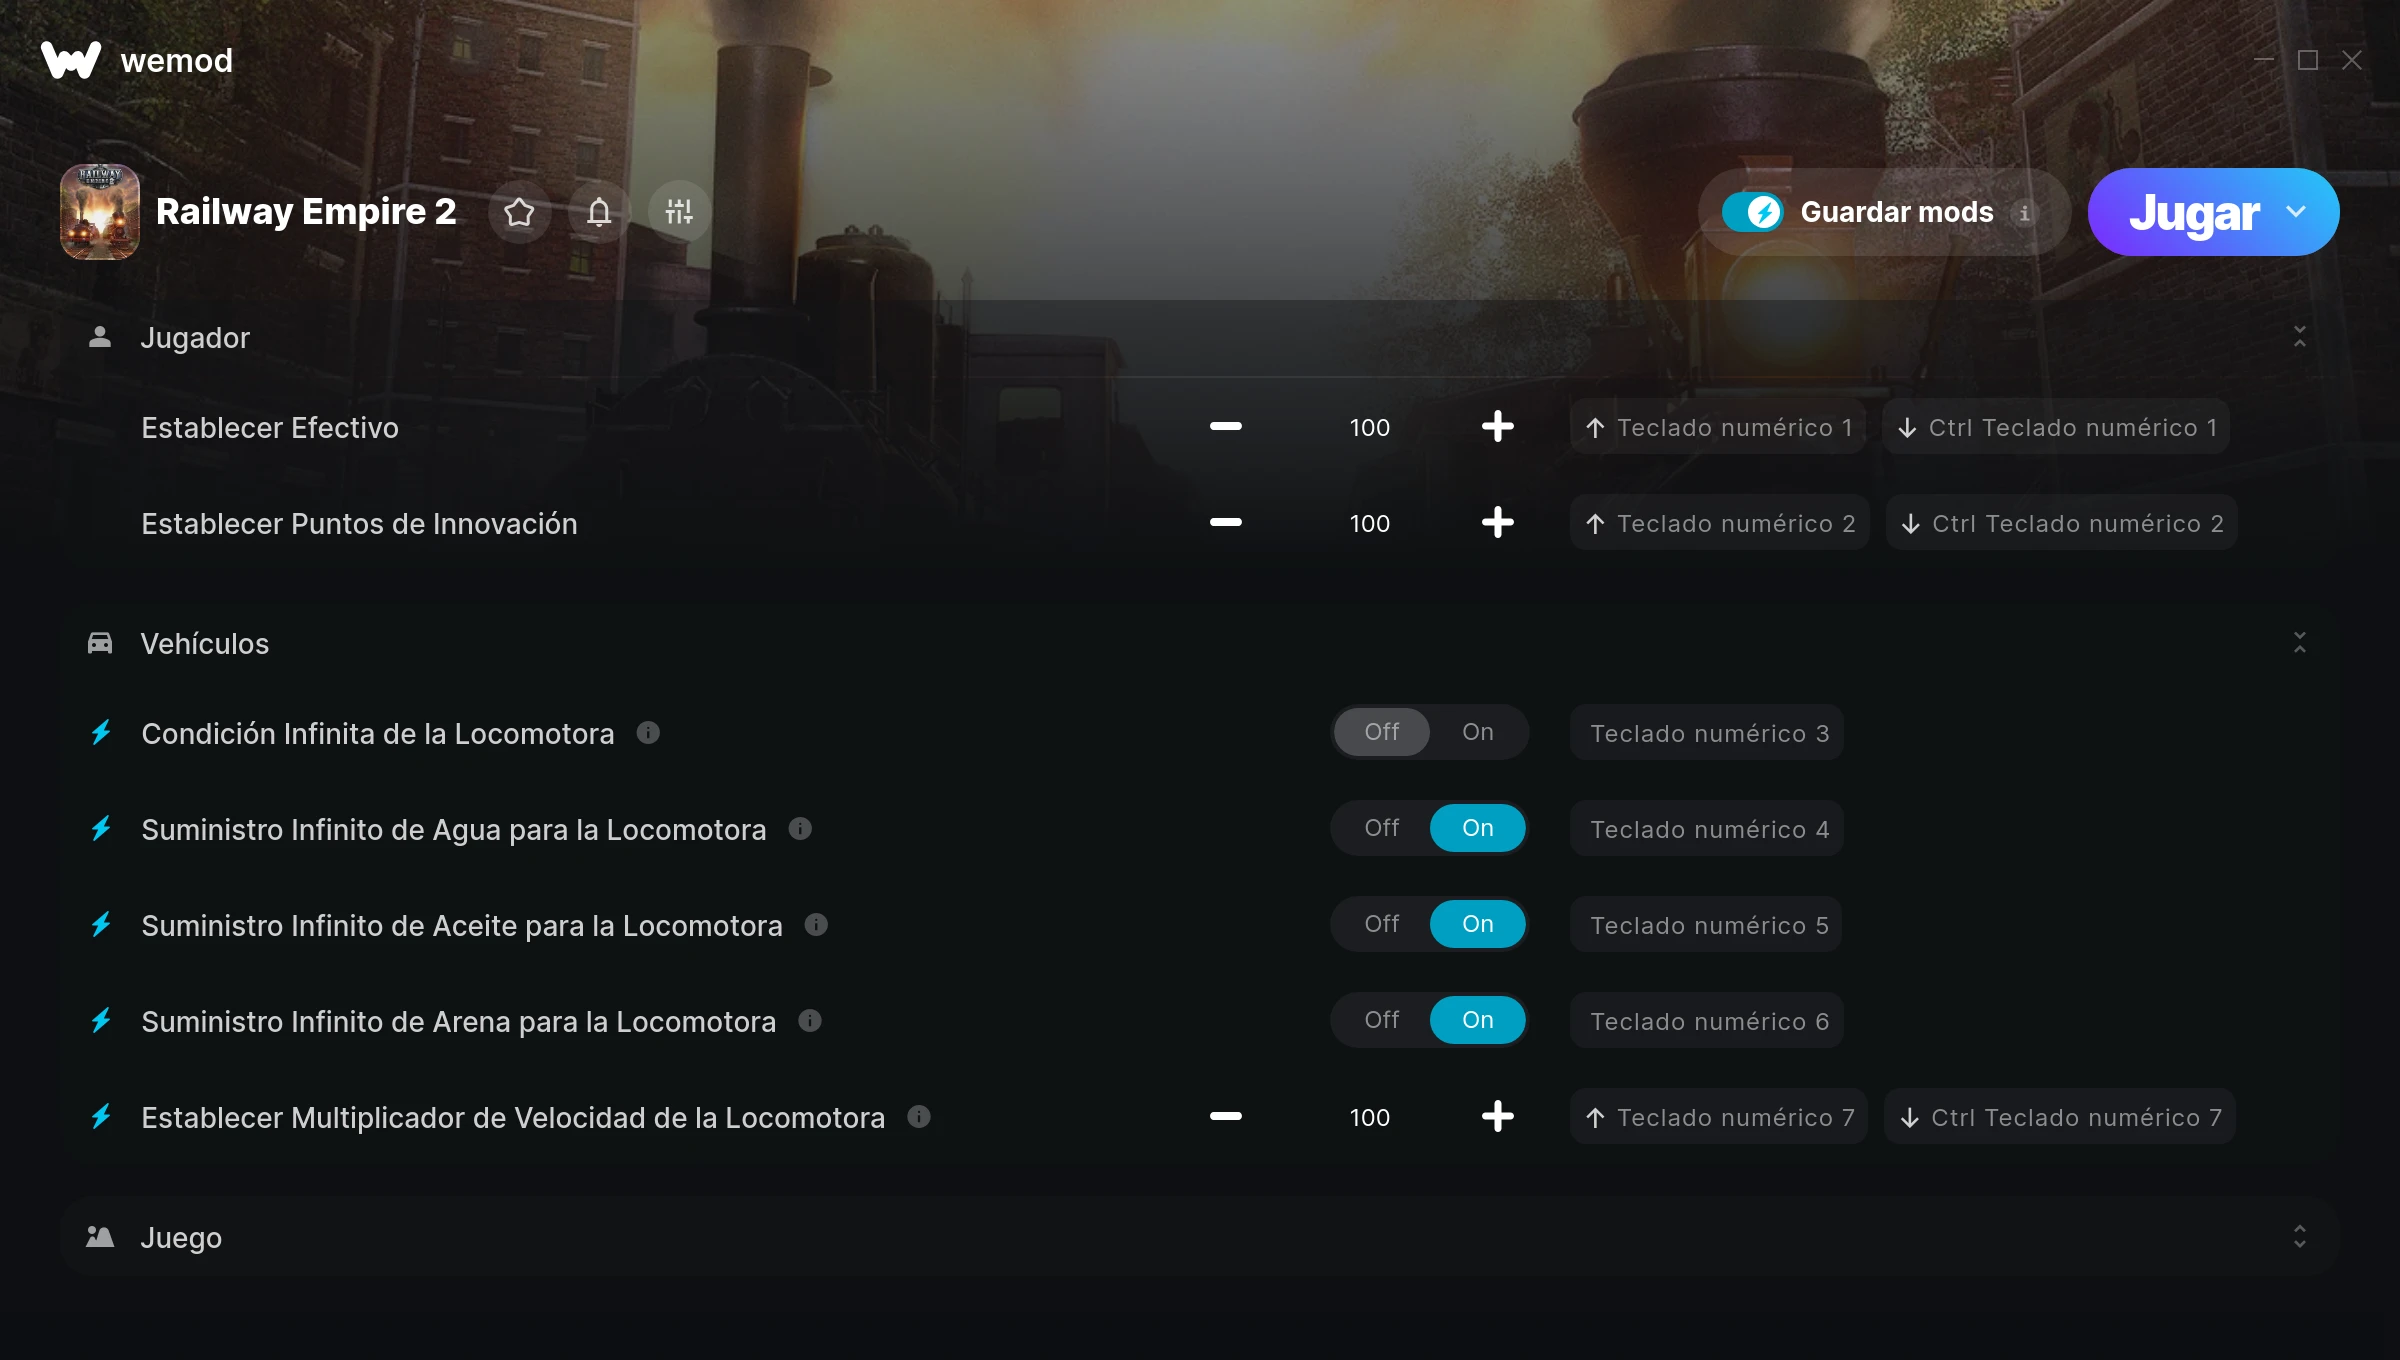Open the Railway Empire 2 game thumbnail
Viewport: 2400px width, 1360px height.
tap(100, 212)
